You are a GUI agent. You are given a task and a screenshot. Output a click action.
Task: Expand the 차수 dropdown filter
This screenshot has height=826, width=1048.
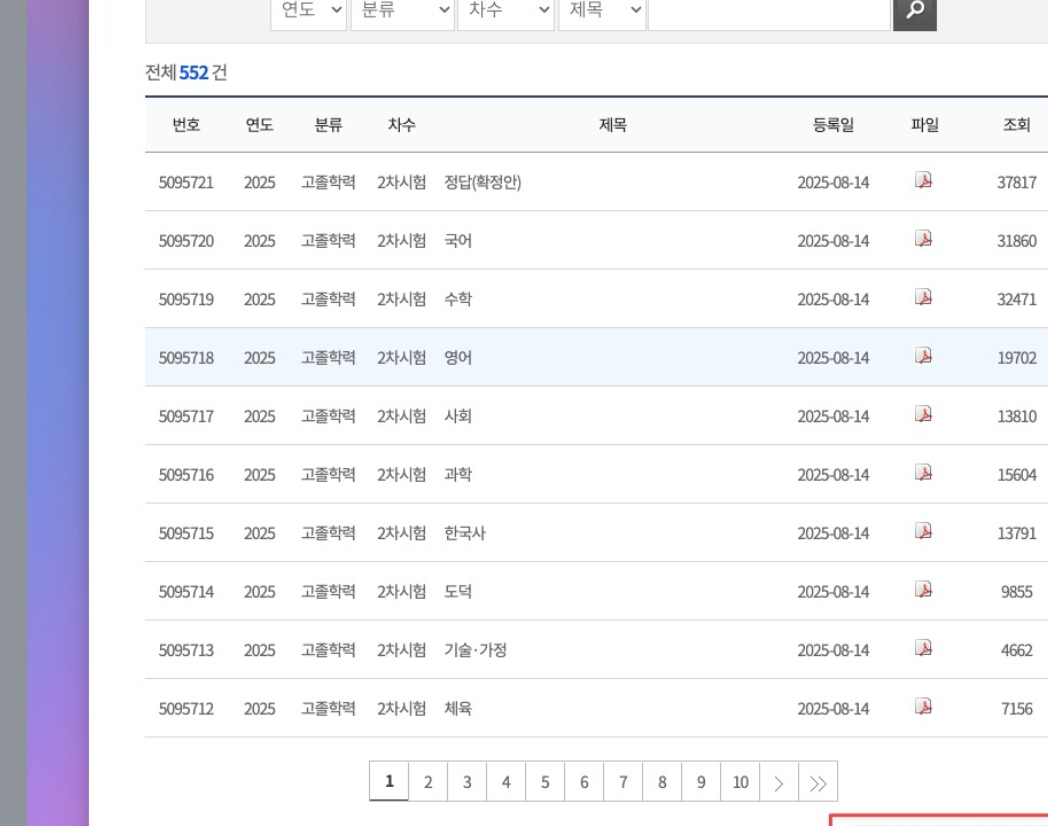tap(505, 11)
